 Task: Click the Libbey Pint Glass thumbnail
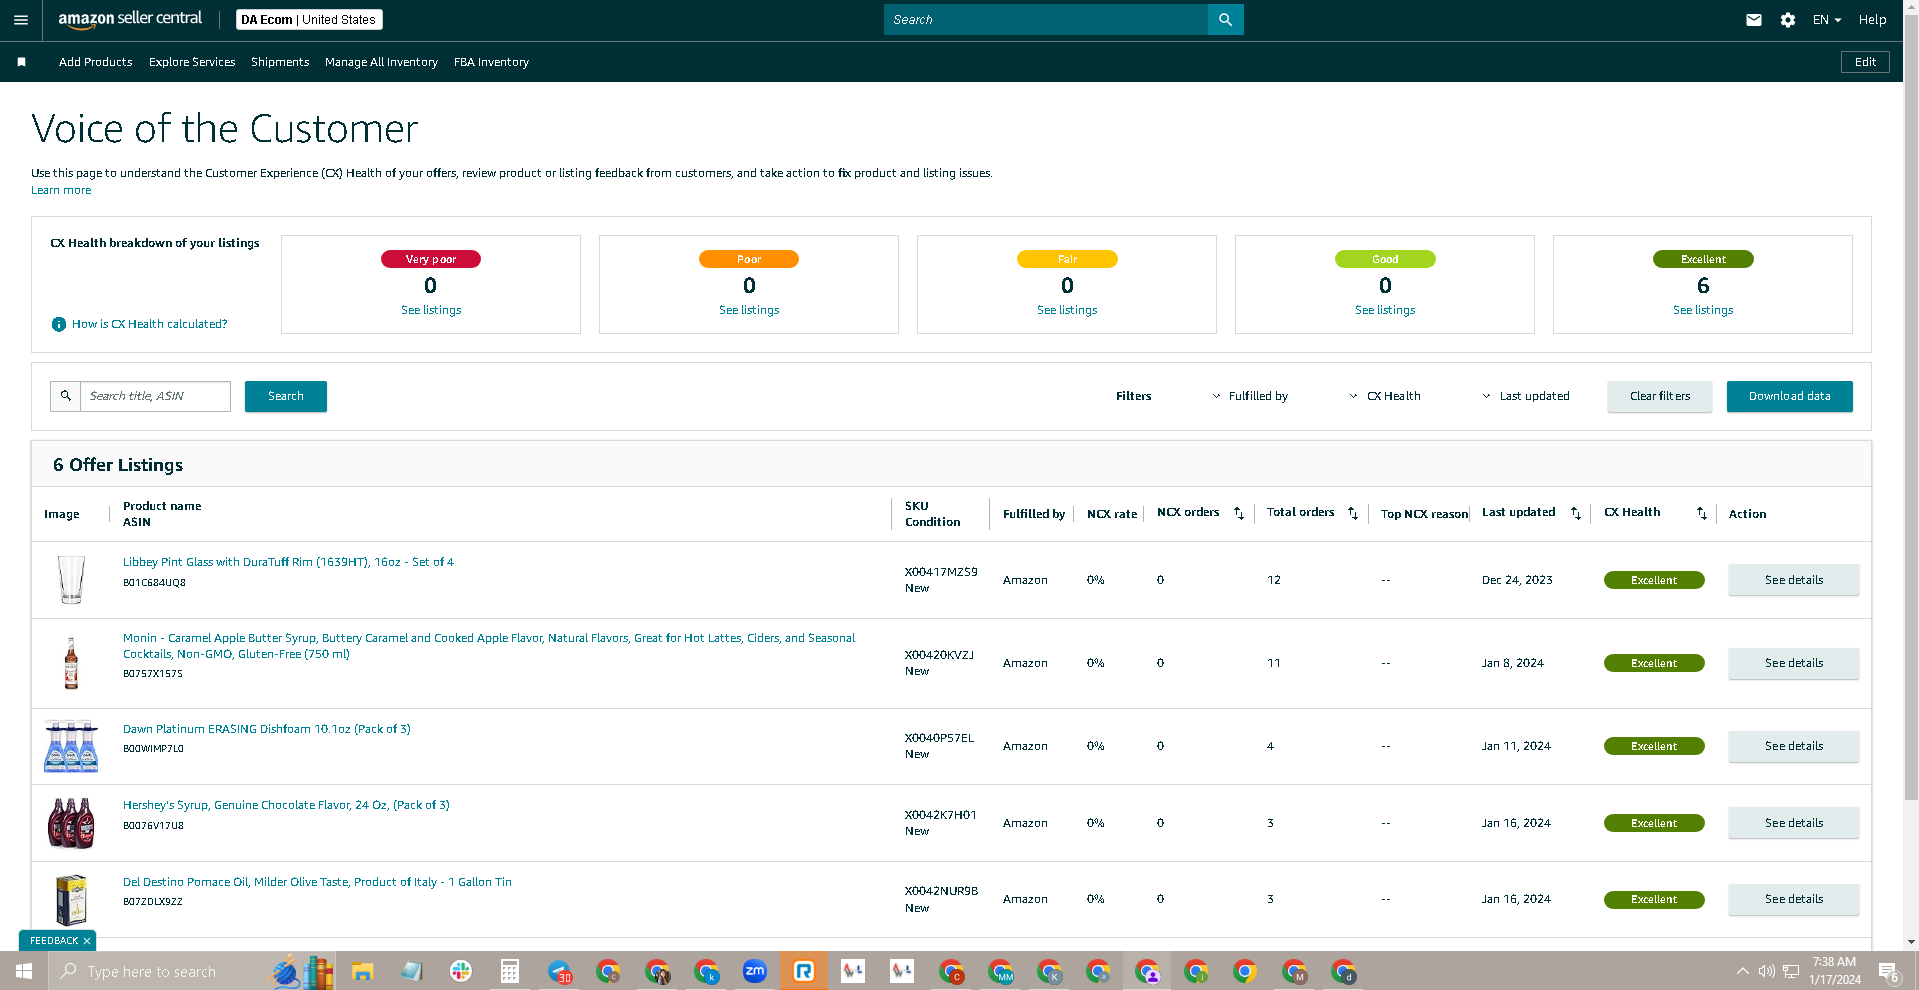(x=71, y=580)
